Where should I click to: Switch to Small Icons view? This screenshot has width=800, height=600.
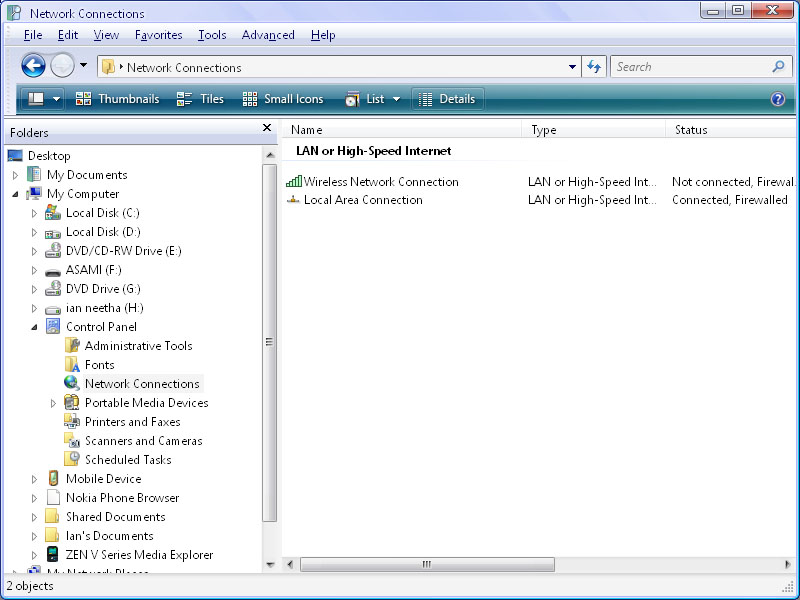tap(282, 99)
